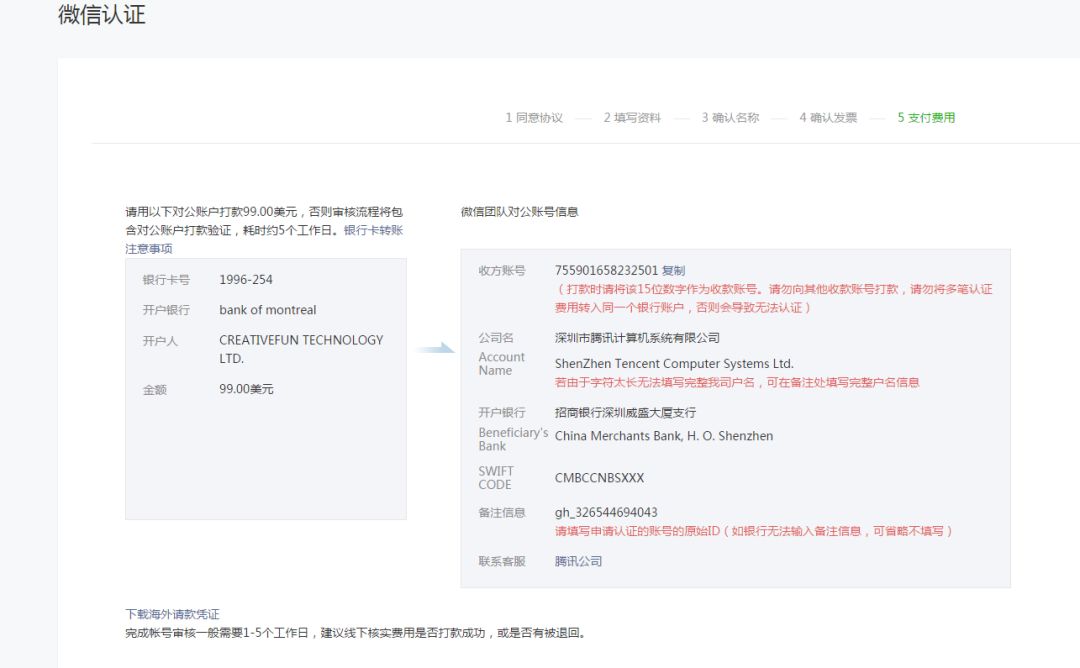The width and height of the screenshot is (1080, 668).
Task: Click account number 755901658232501
Action: click(606, 270)
